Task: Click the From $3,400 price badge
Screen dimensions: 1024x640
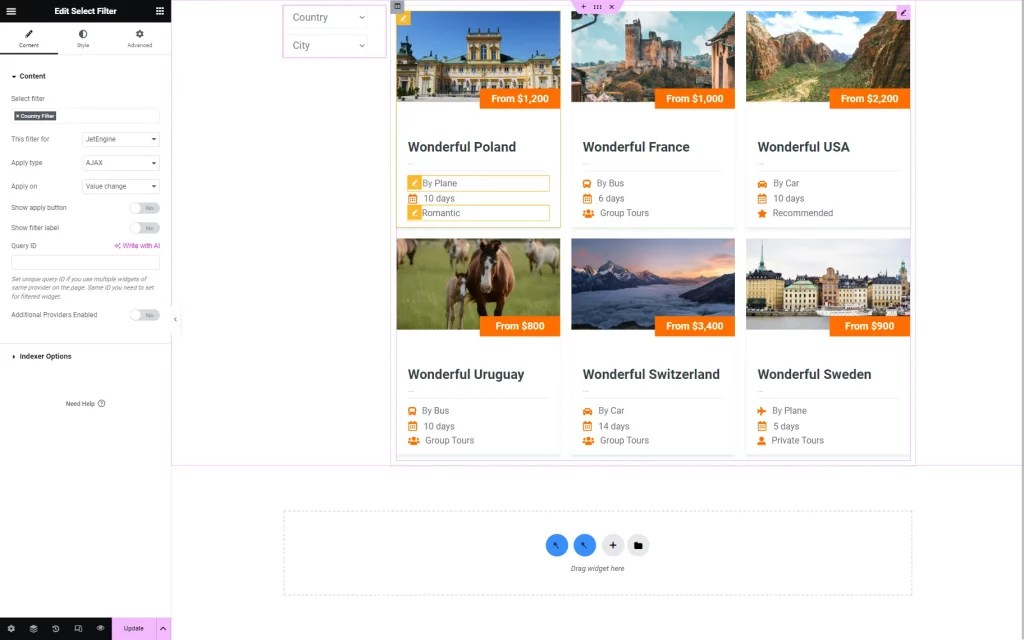Action: (694, 326)
